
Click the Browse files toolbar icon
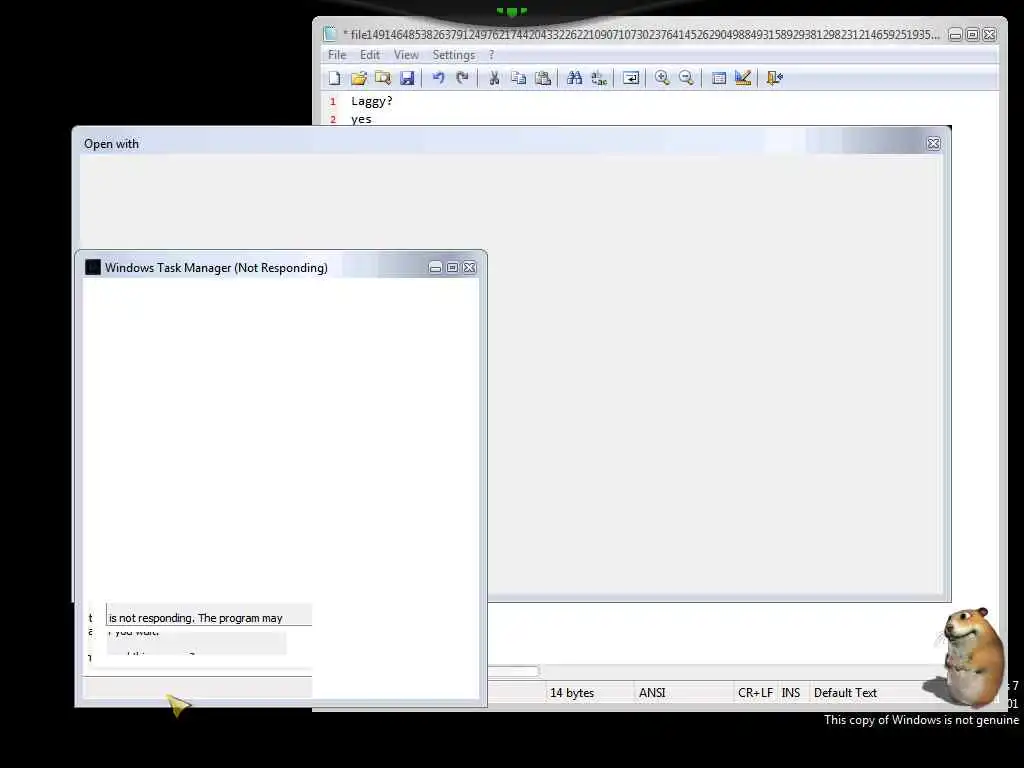(383, 78)
